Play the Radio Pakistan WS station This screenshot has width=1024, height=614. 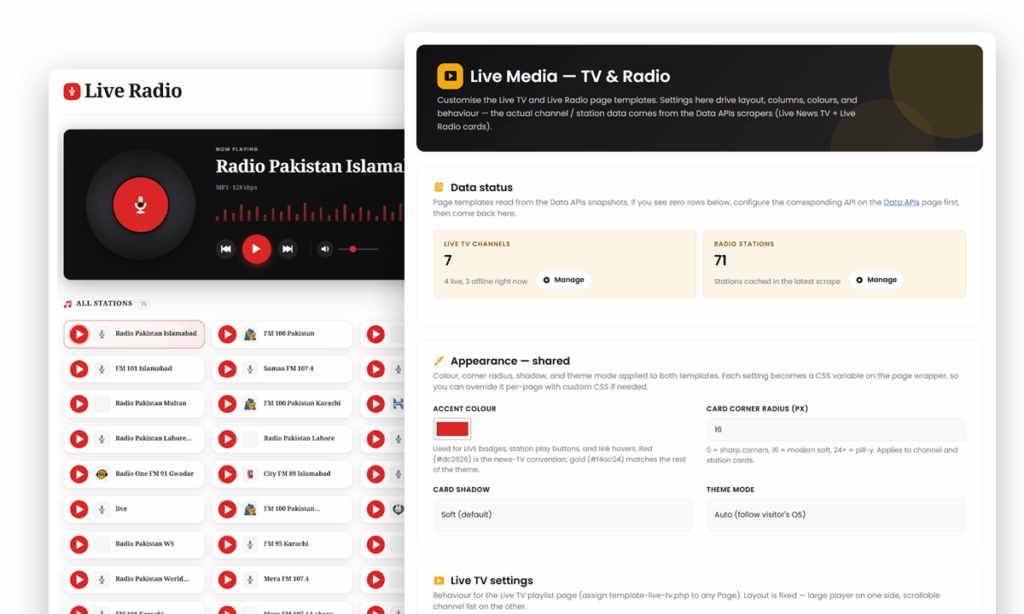[x=79, y=544]
